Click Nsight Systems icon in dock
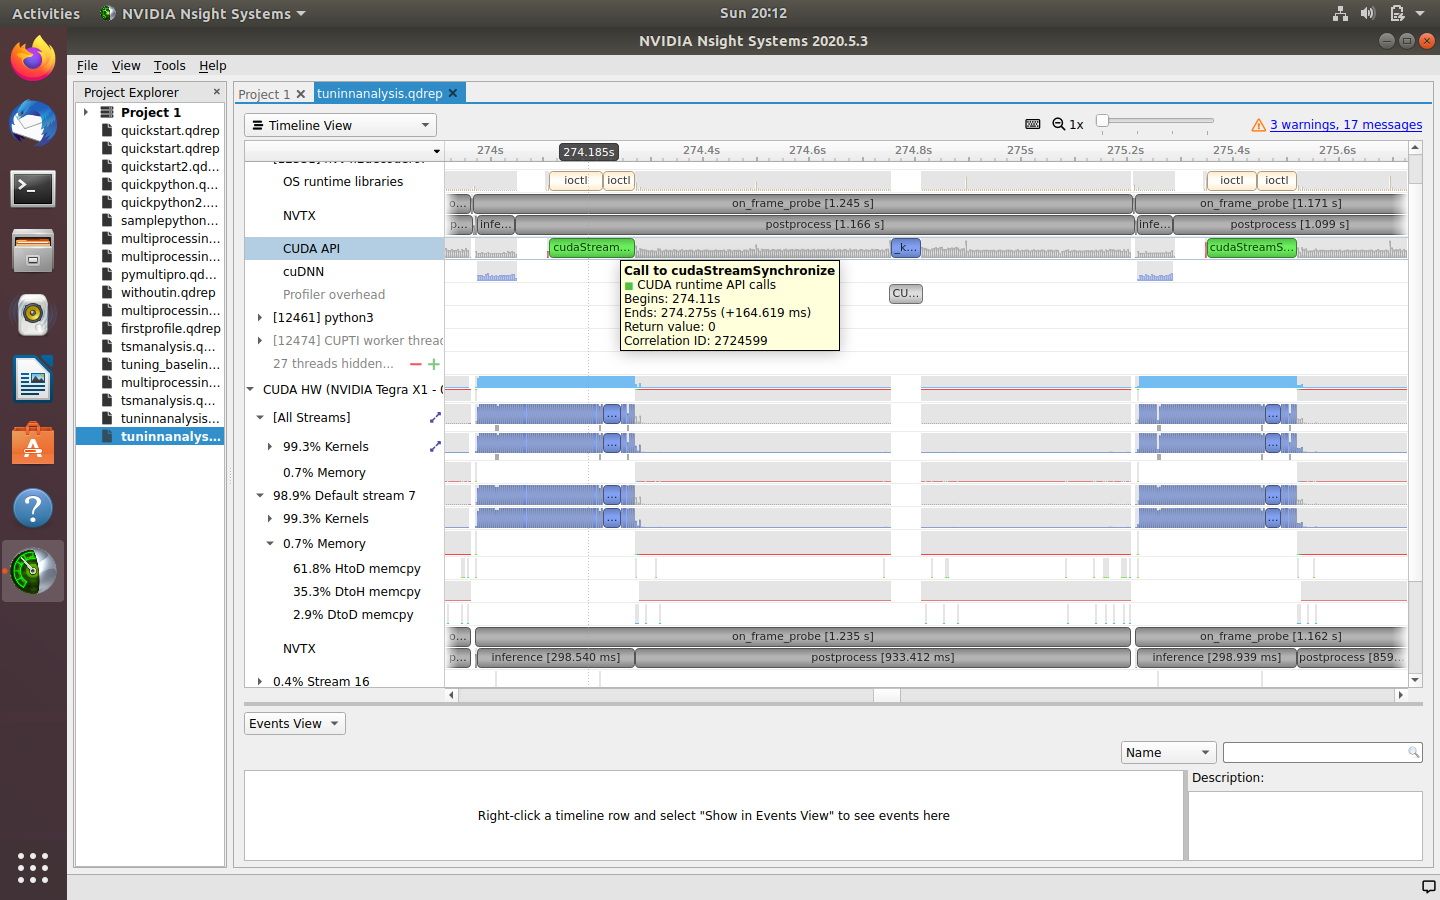This screenshot has width=1440, height=900. pyautogui.click(x=33, y=572)
